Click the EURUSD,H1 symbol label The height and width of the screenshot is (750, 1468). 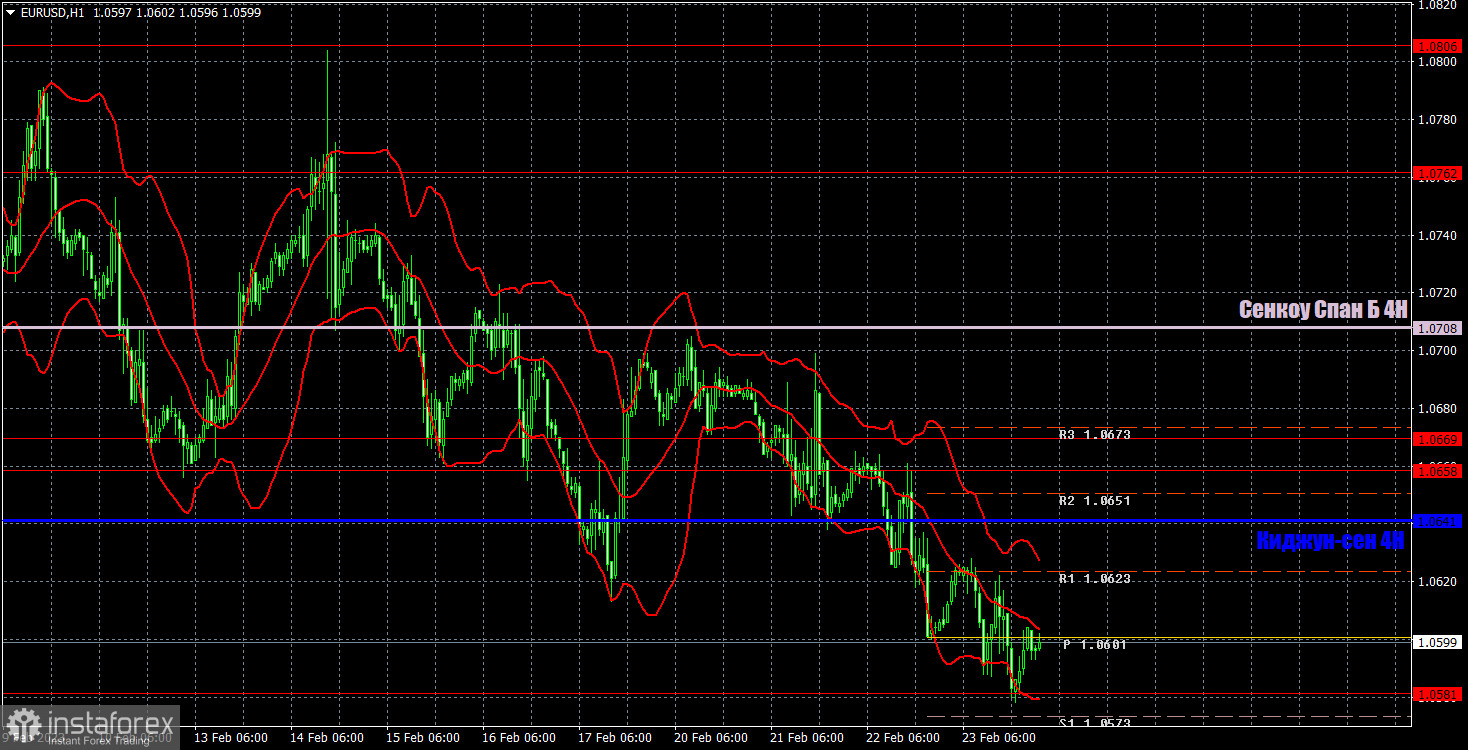coord(53,13)
